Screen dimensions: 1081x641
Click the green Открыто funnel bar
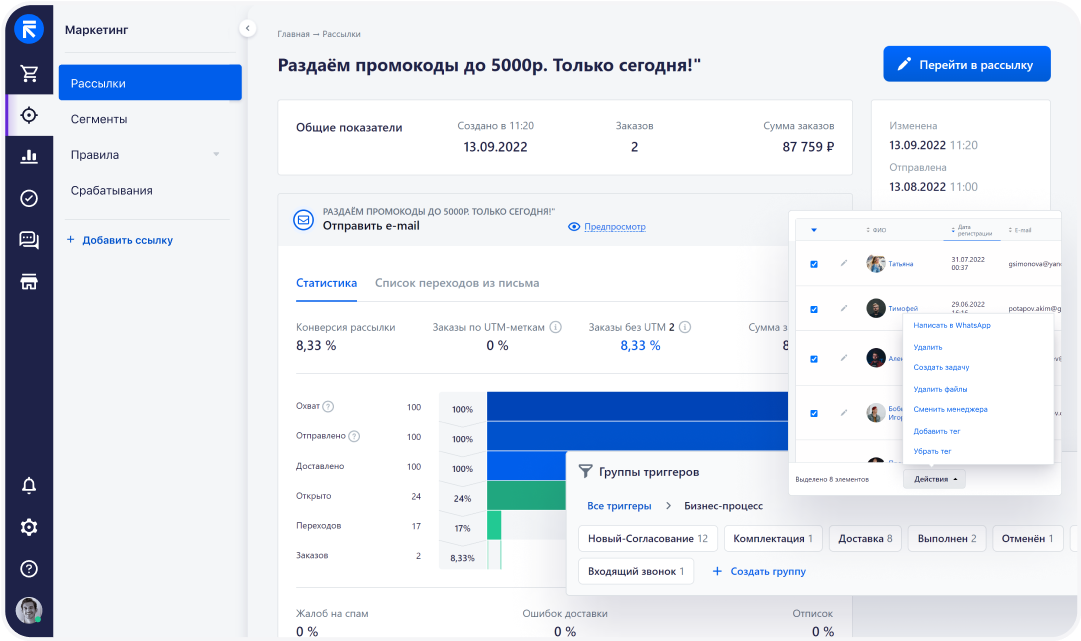click(526, 496)
